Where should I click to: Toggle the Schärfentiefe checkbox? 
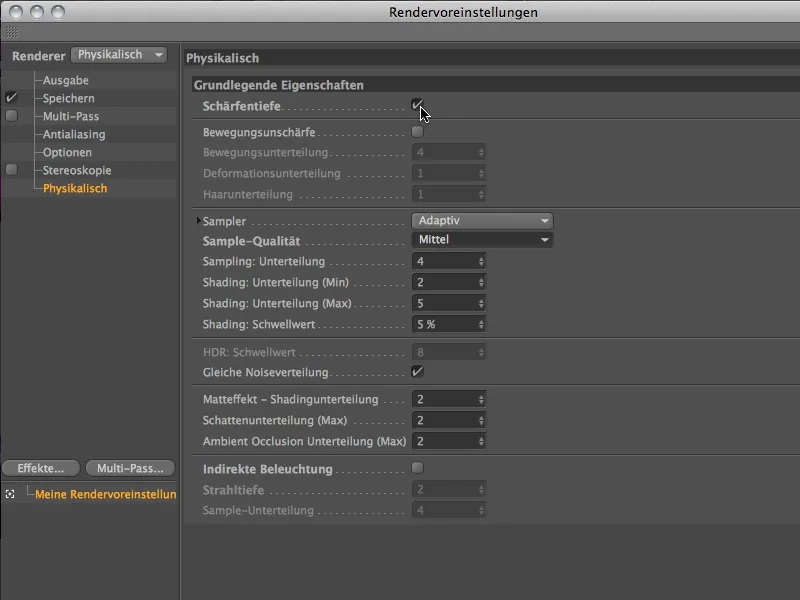417,105
